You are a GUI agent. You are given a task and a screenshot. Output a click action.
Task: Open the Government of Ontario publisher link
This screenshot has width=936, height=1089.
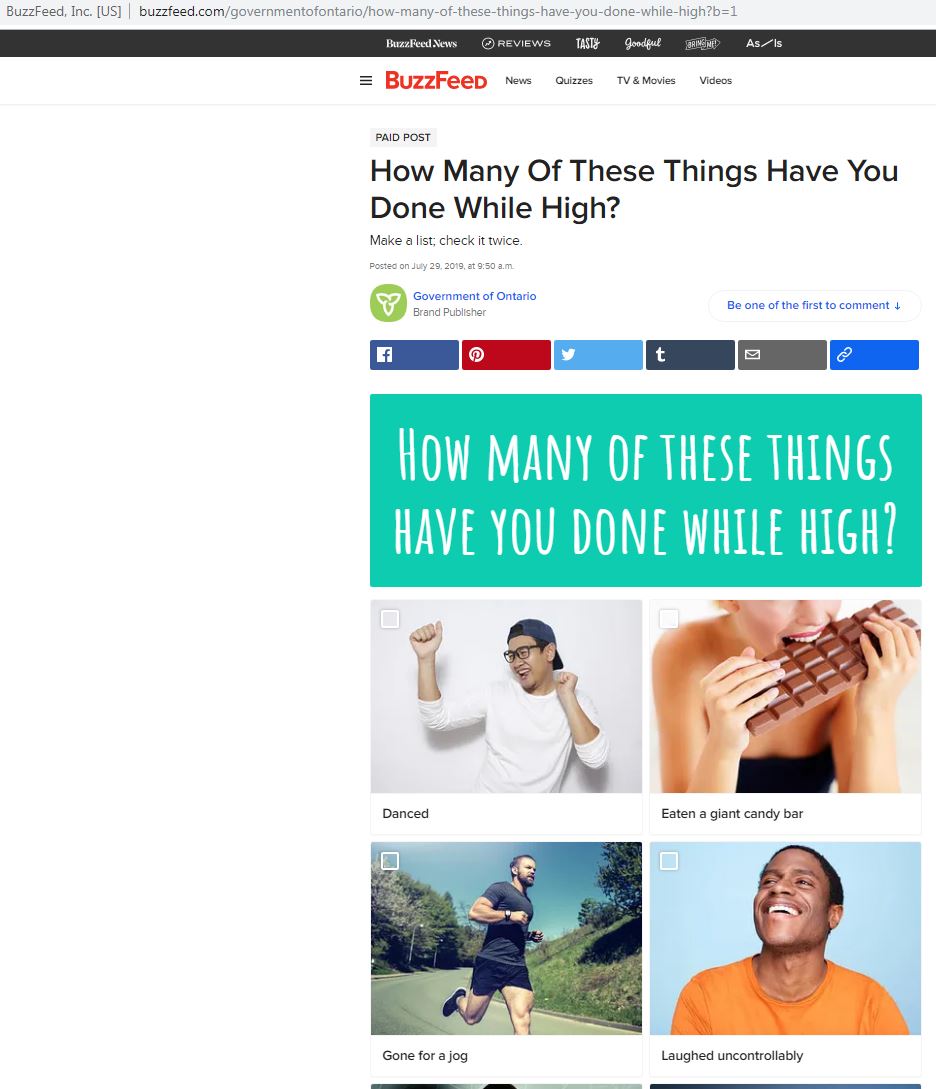(x=474, y=296)
